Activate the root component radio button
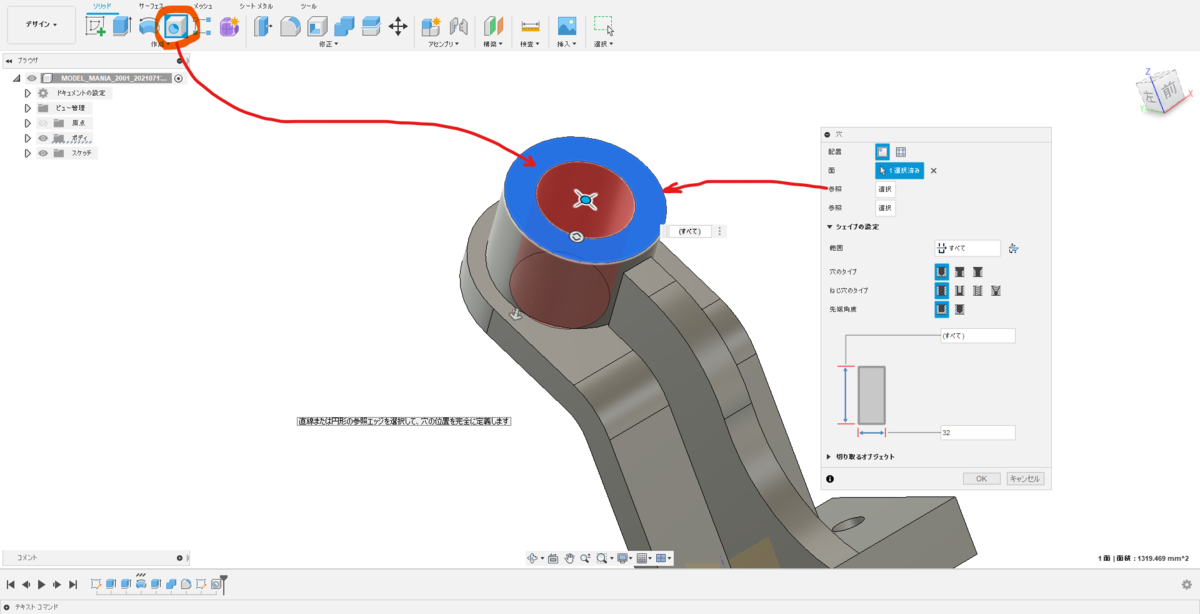 tap(178, 78)
